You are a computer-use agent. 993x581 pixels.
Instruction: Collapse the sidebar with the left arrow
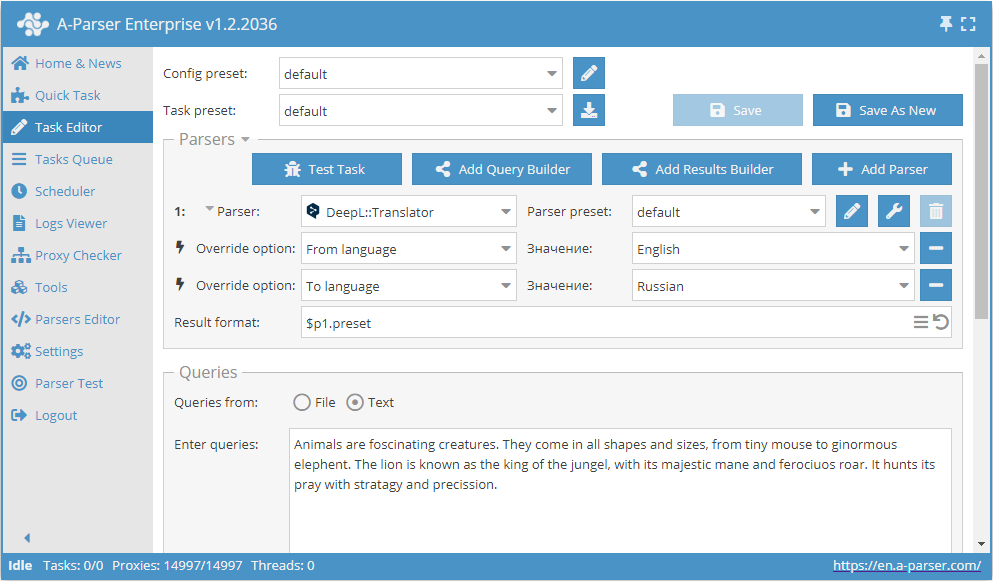[x=27, y=538]
